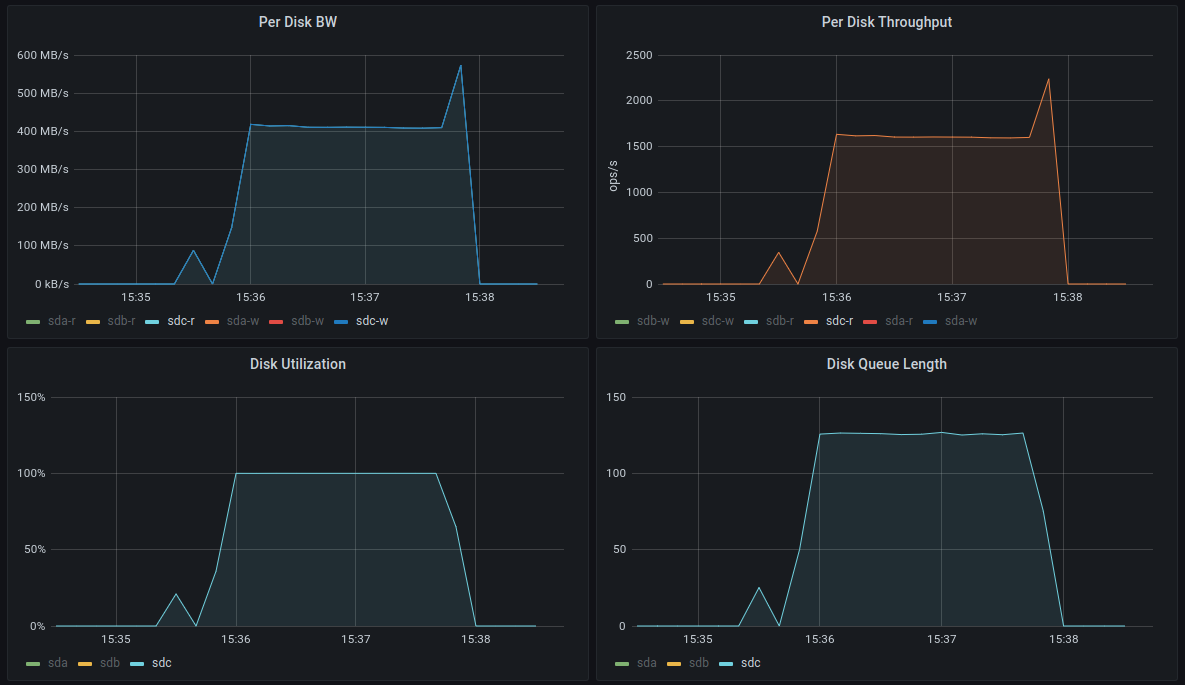Click the sda-r red swatch in Throughput legend
The width and height of the screenshot is (1185, 685).
[x=870, y=322]
